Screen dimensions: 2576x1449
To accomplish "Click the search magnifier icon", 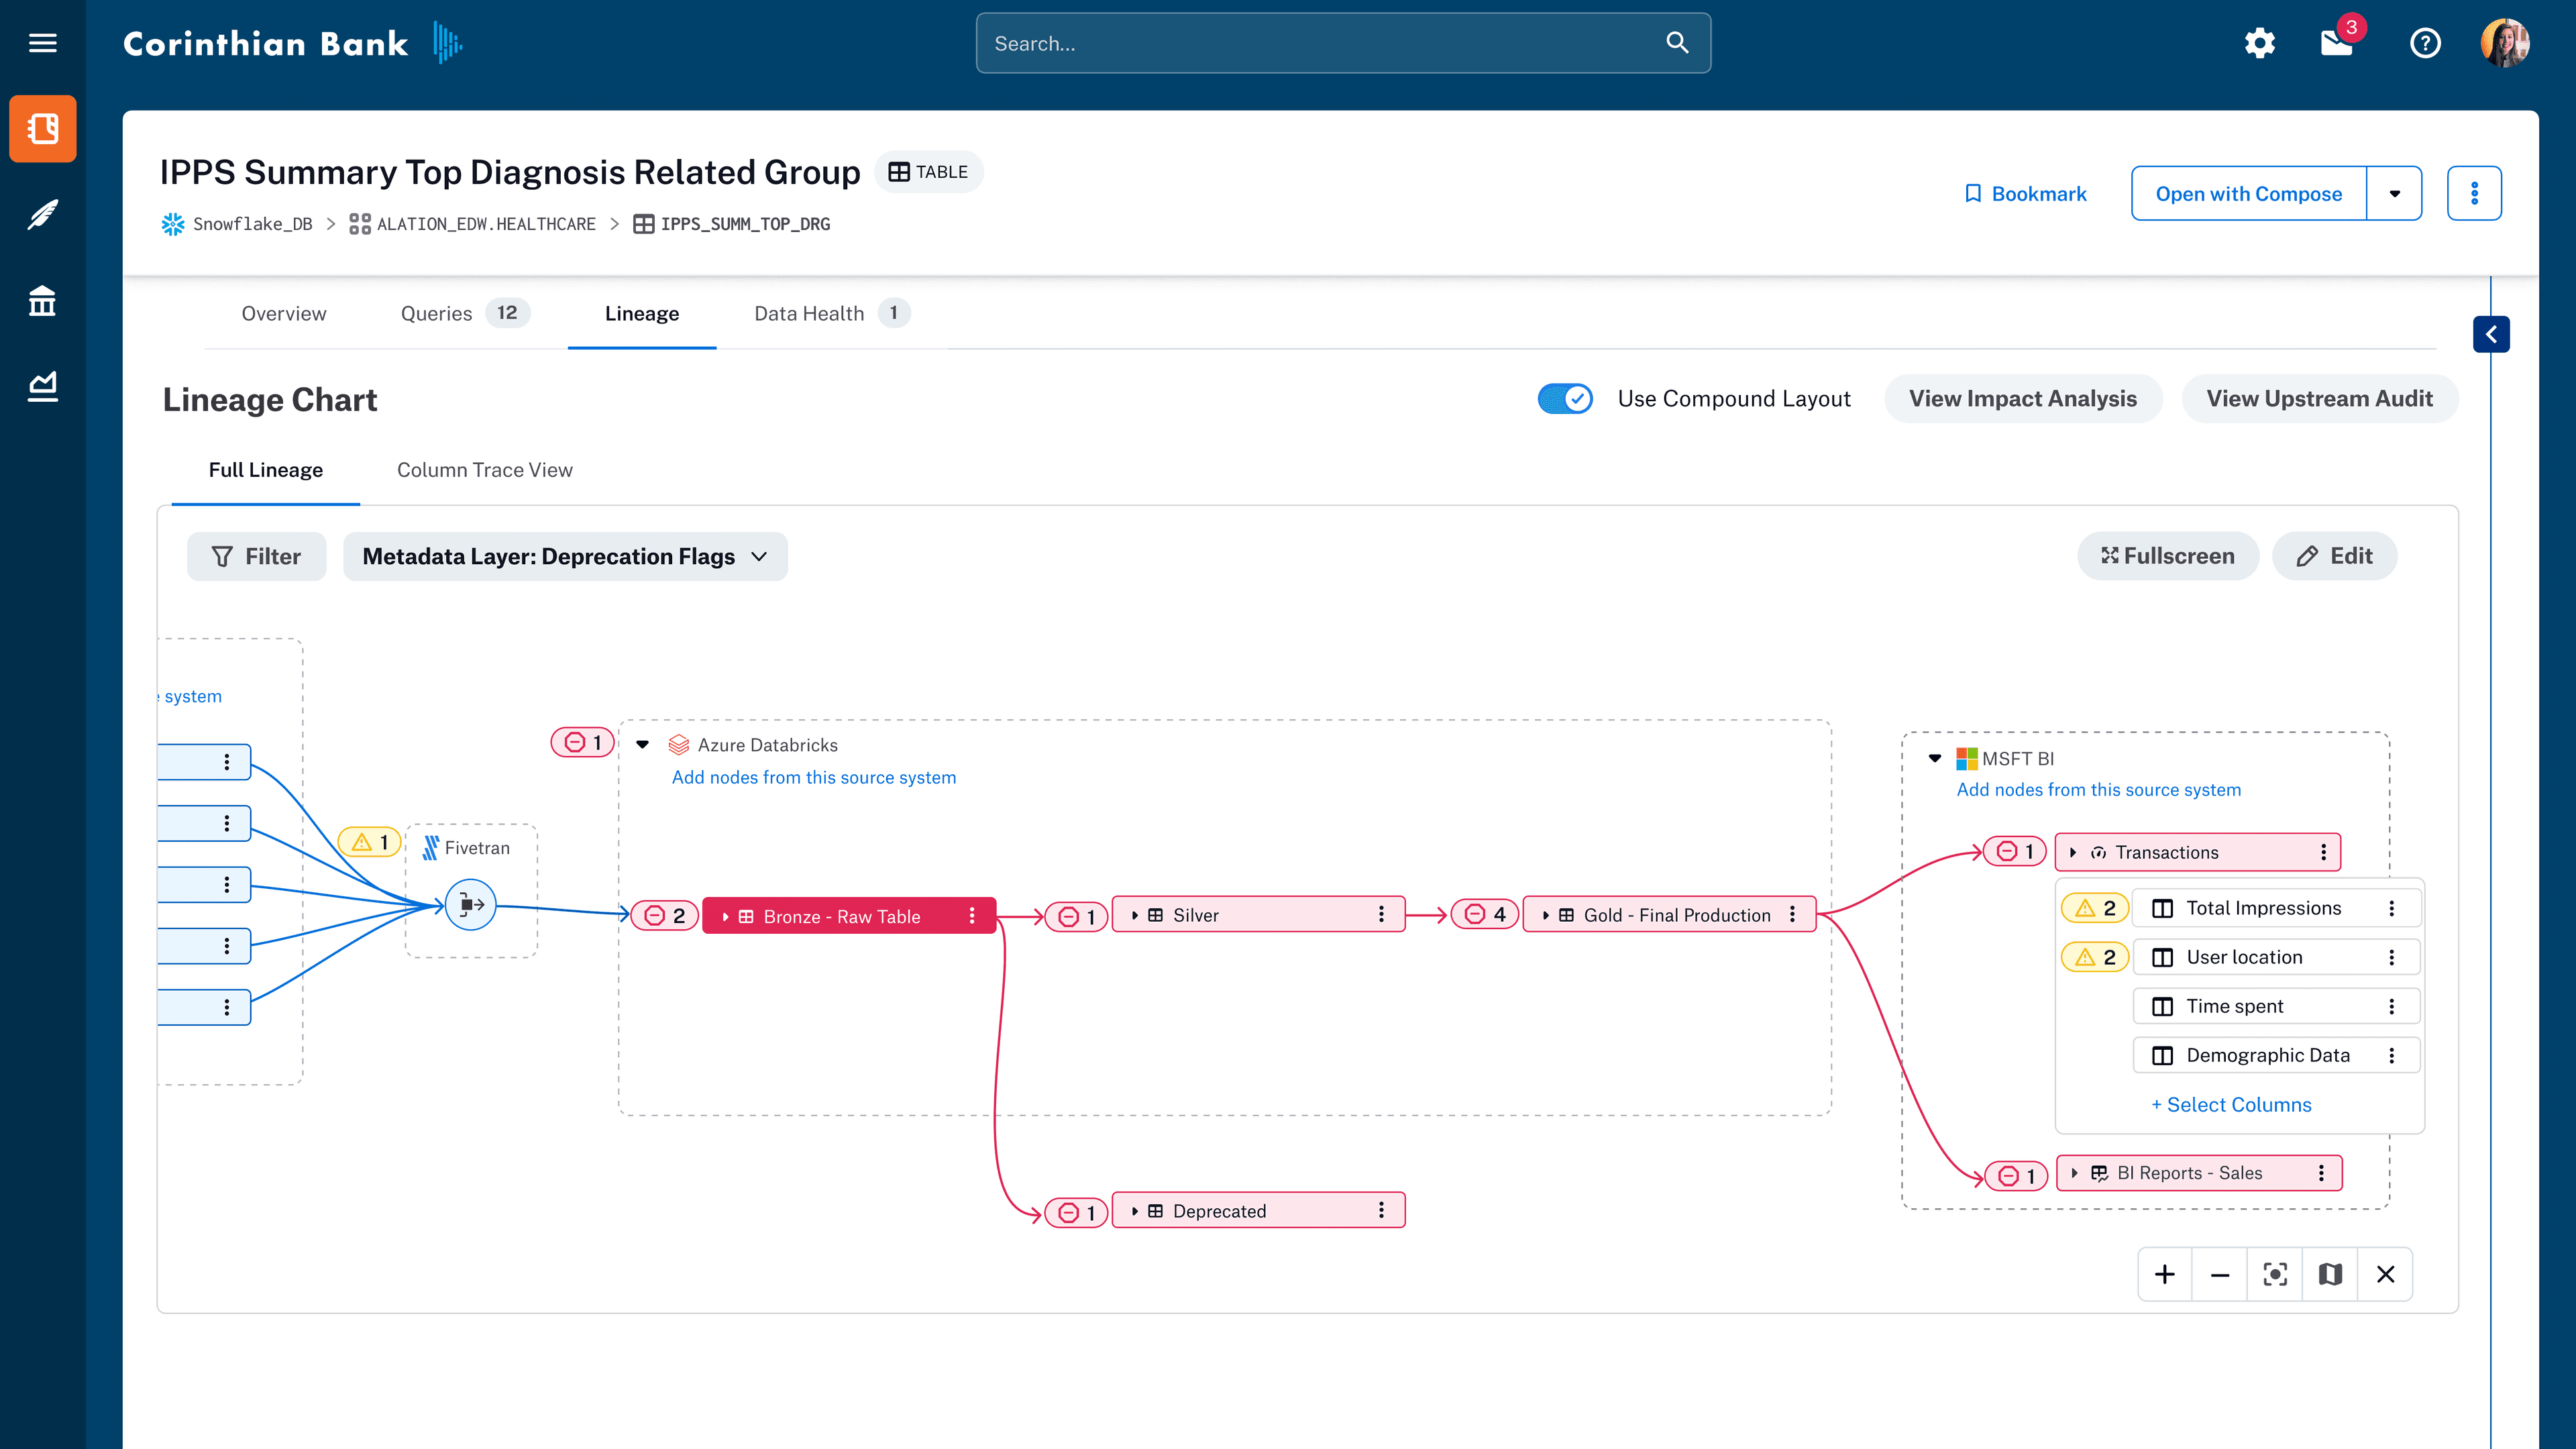I will (x=1676, y=43).
